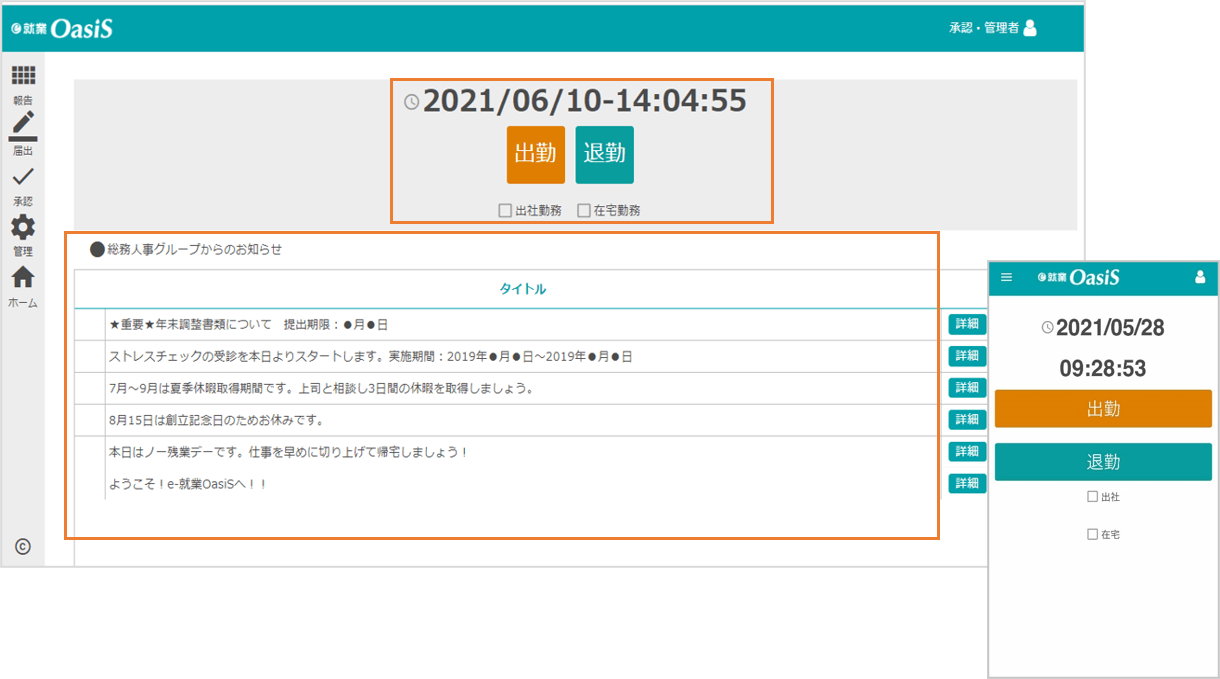The height and width of the screenshot is (679, 1220).
Task: Enable the 在宅勤務 checkbox
Action: pyautogui.click(x=584, y=211)
